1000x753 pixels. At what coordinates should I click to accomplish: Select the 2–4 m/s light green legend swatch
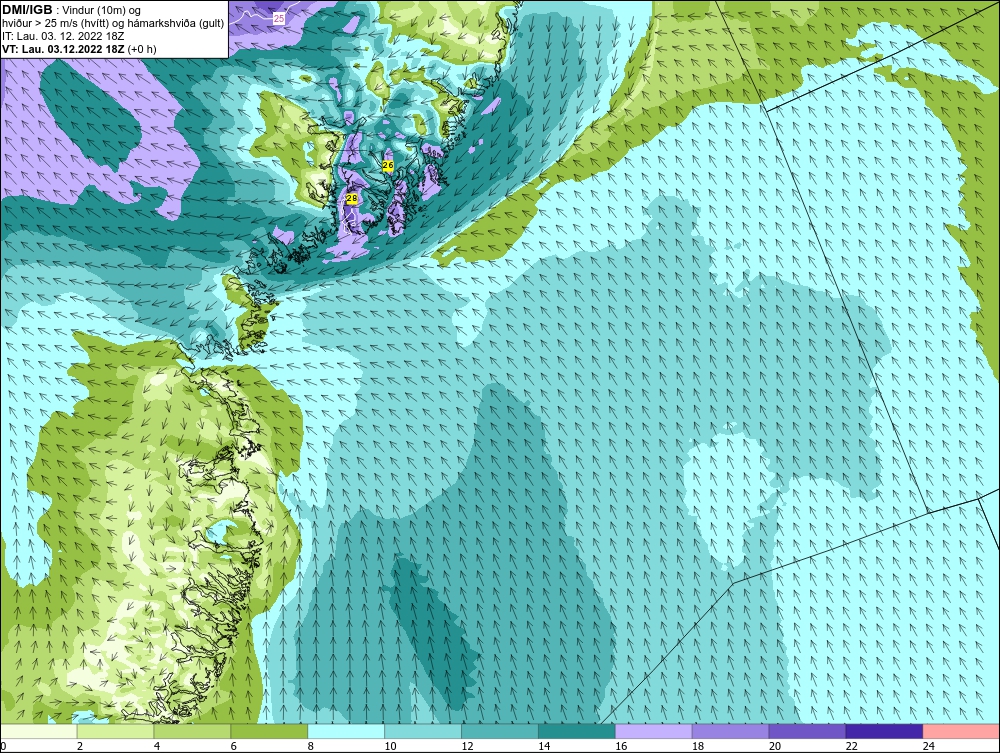pyautogui.click(x=115, y=731)
